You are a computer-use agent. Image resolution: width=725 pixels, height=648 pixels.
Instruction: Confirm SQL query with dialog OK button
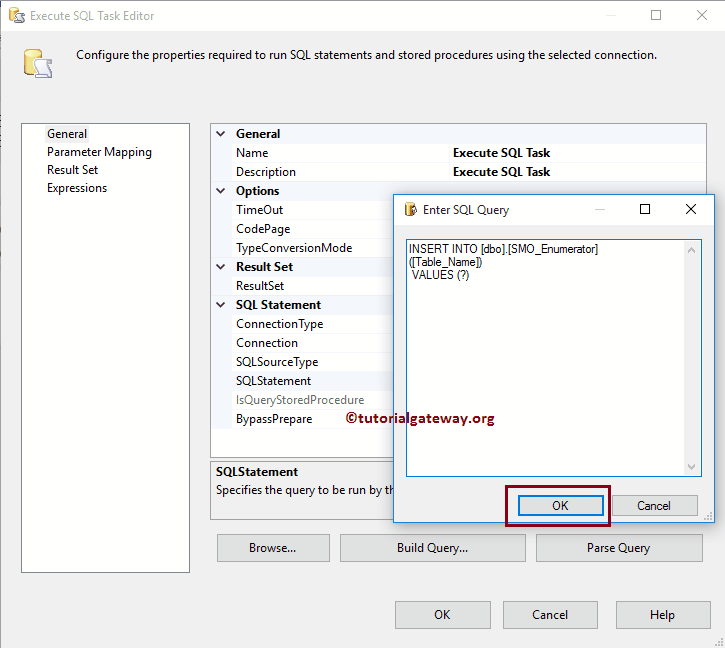(x=560, y=506)
